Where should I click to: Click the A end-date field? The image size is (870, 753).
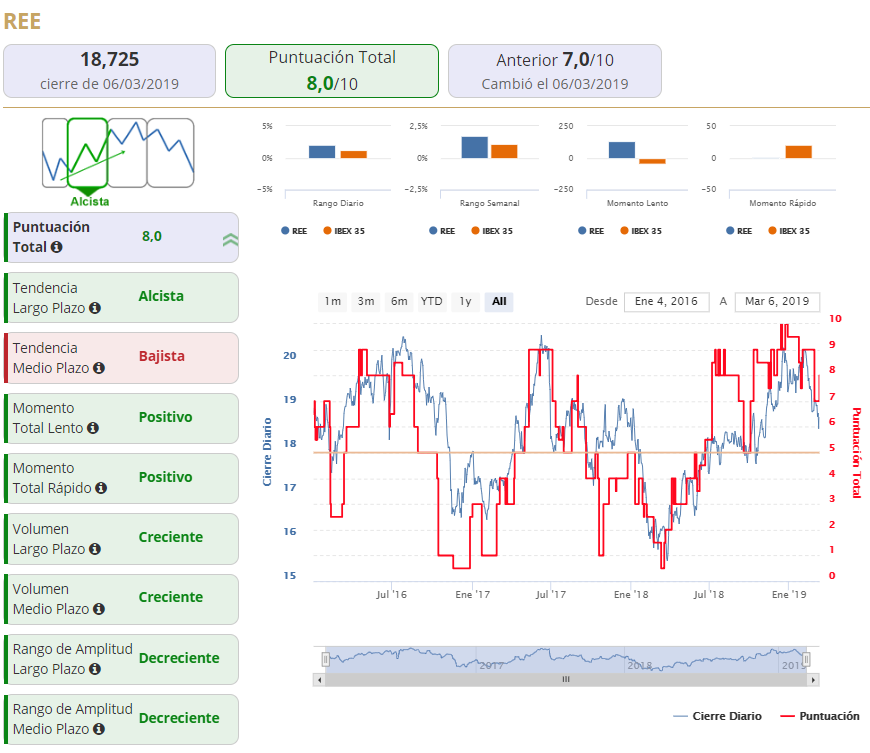tap(777, 301)
